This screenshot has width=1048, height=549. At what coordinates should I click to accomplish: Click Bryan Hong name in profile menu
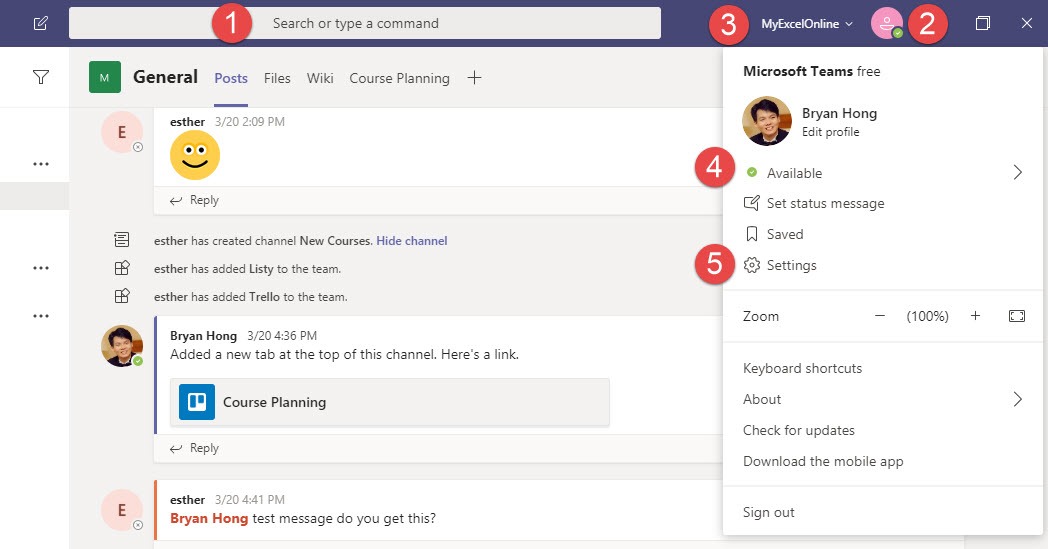[839, 113]
